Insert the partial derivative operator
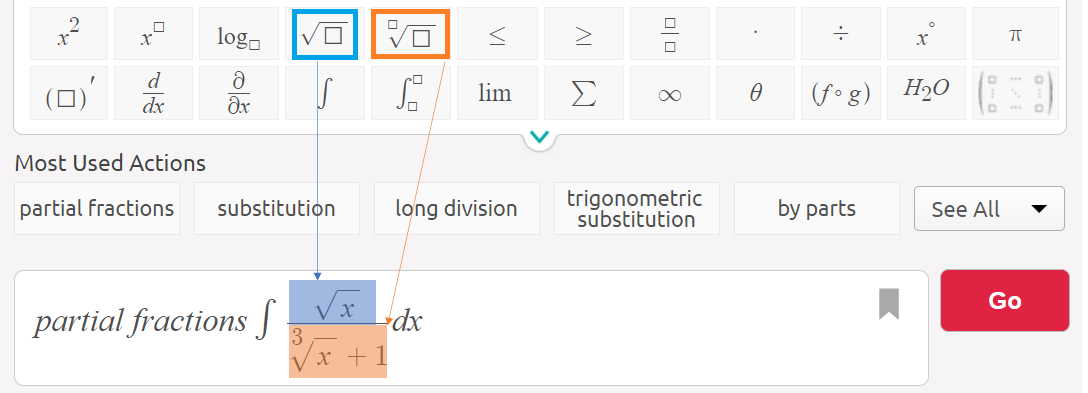 (239, 93)
